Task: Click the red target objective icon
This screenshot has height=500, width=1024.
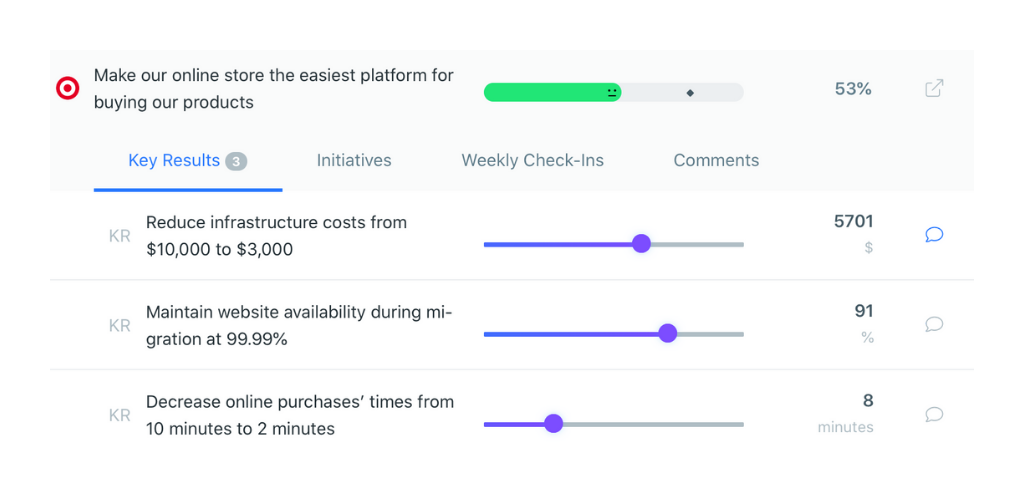Action: click(x=68, y=88)
